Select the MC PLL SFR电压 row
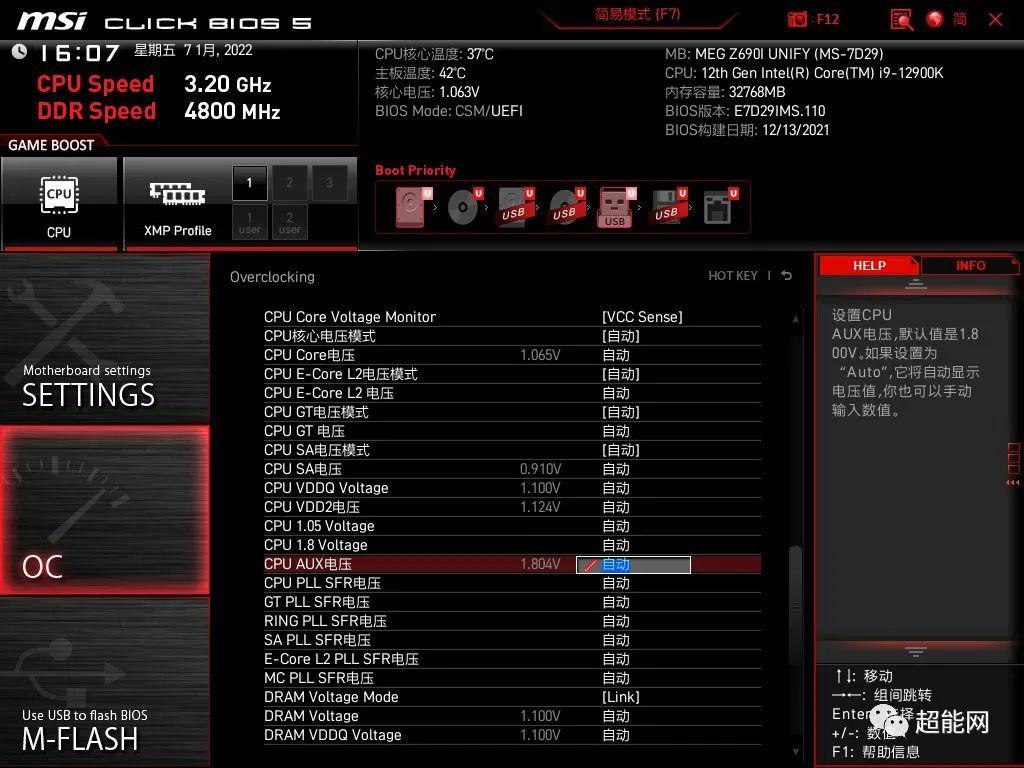This screenshot has width=1024, height=768. [512, 678]
